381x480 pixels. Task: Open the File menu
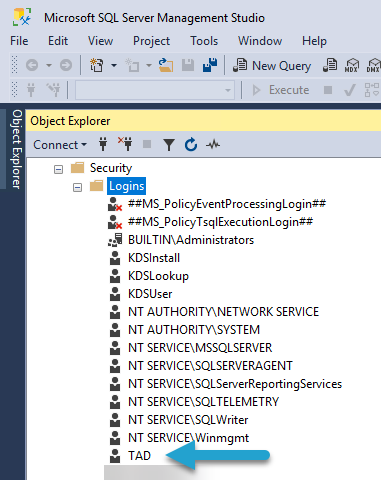click(19, 41)
